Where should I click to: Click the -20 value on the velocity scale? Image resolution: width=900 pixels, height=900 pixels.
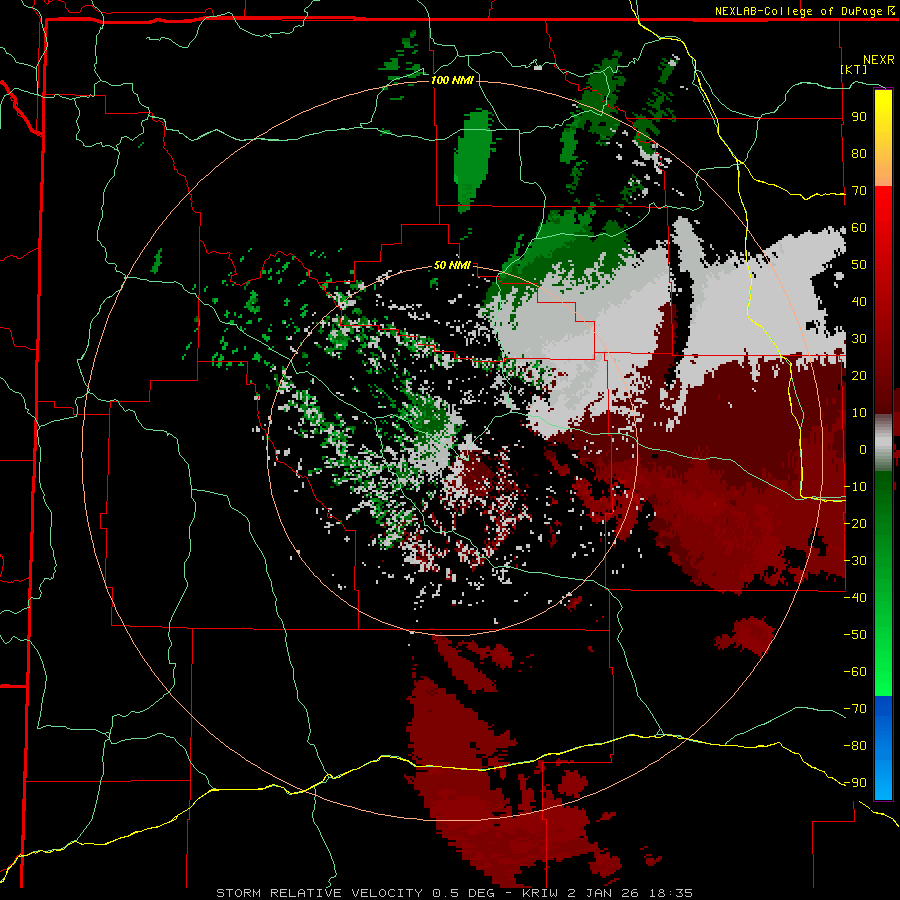pos(855,524)
